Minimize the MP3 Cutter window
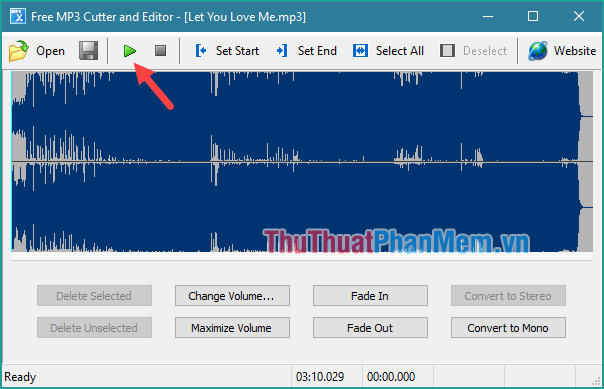Screen dimensions: 604x389 click(x=488, y=17)
